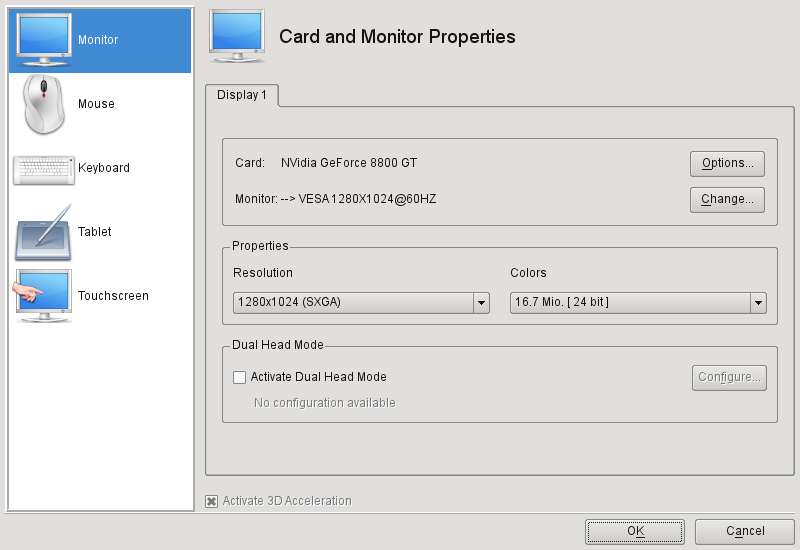Select the Touchscreen icon in sidebar
800x550 pixels.
pyautogui.click(x=44, y=296)
